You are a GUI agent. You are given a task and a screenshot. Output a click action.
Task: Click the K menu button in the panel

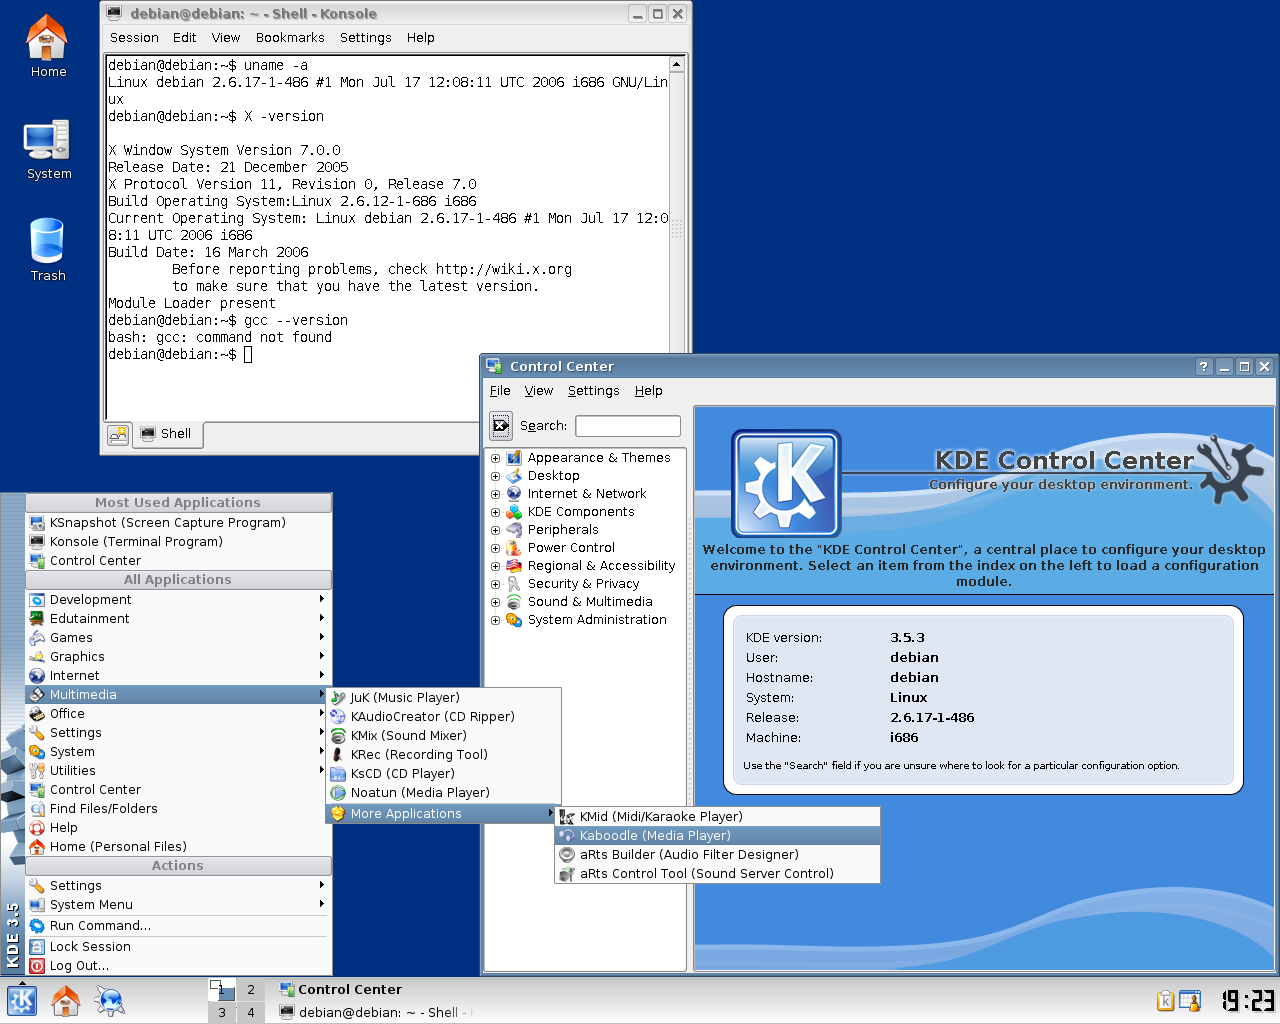(x=22, y=1000)
